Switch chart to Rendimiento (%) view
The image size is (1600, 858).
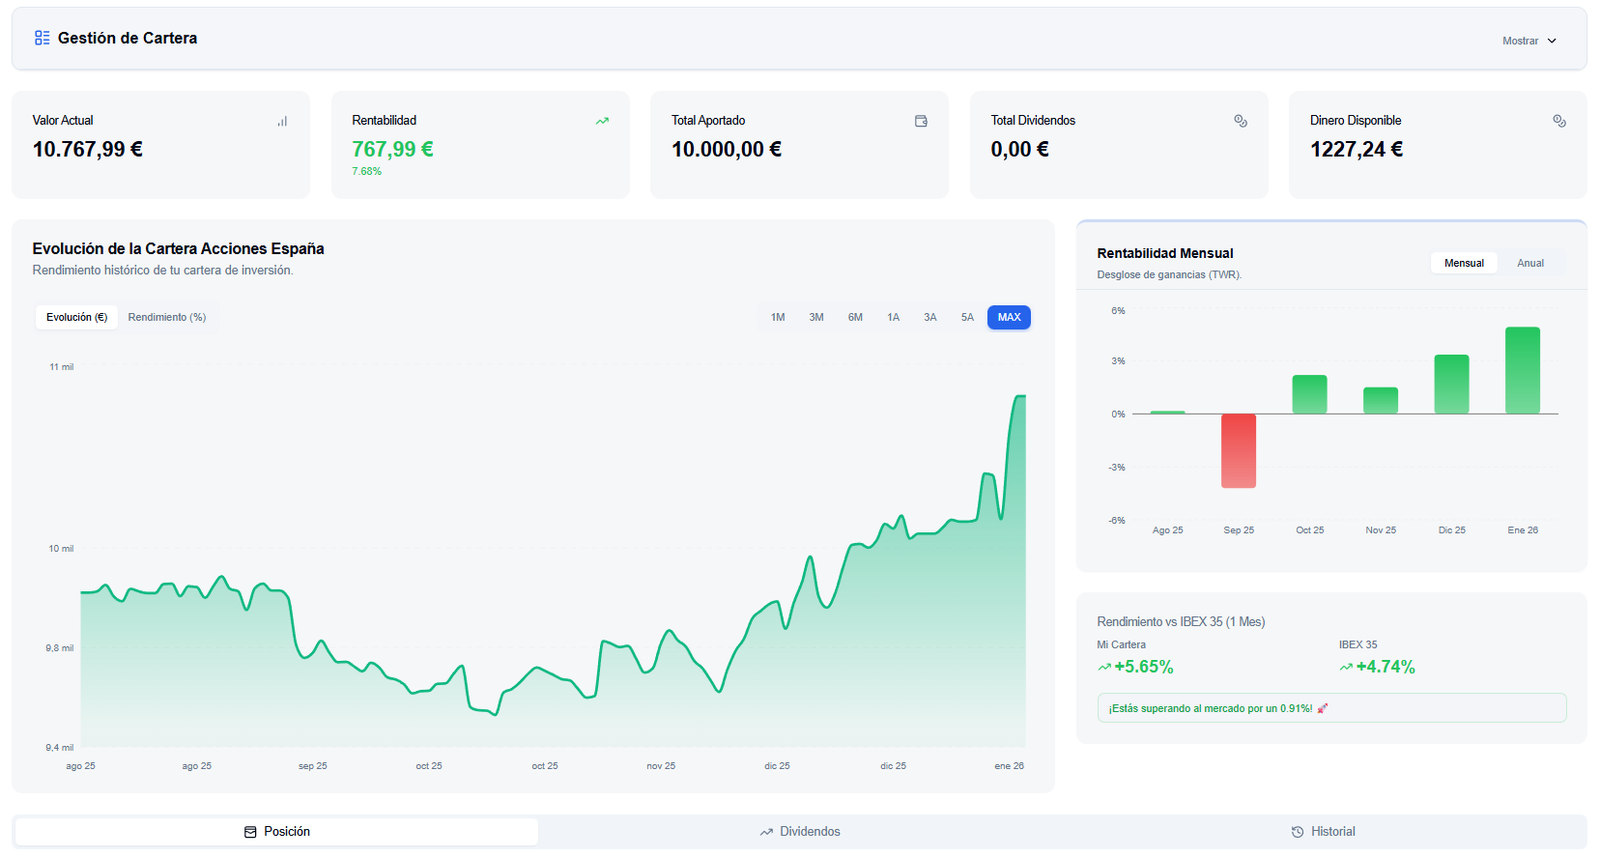(x=167, y=317)
